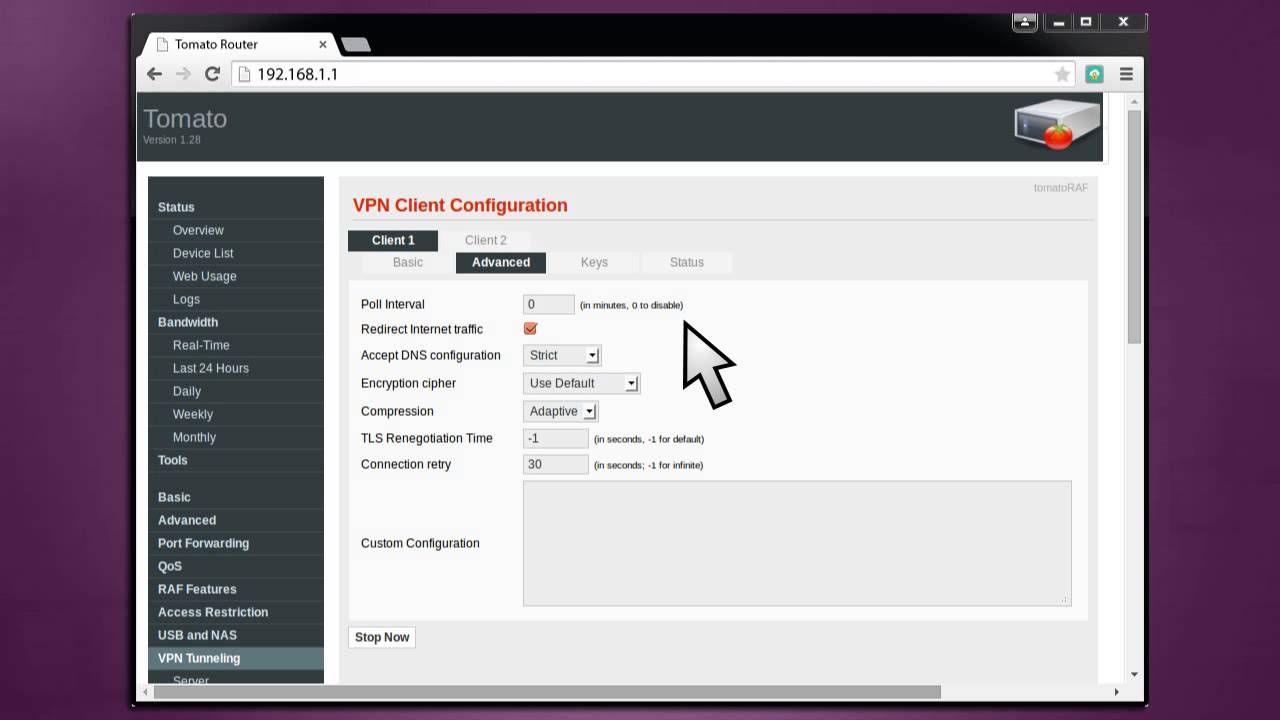Screen dimensions: 1280x720
Task: Click the Stop Now button
Action: (382, 637)
